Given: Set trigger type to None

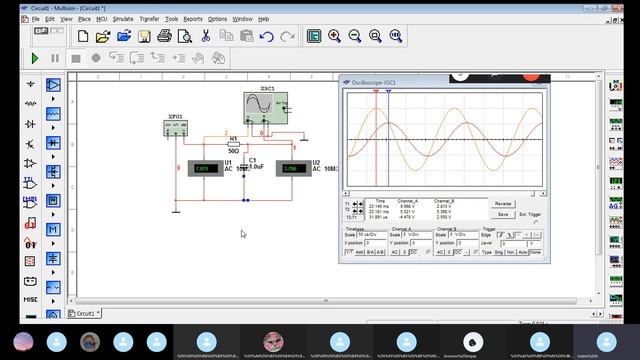Looking at the screenshot, I should [x=535, y=253].
